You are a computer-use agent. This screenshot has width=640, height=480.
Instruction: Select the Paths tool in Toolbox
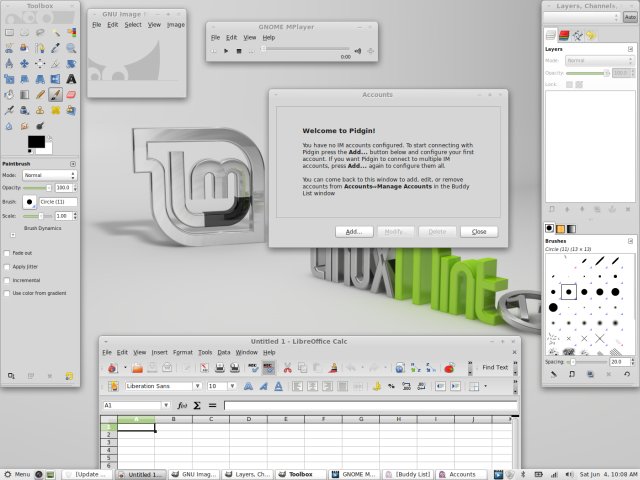40,48
